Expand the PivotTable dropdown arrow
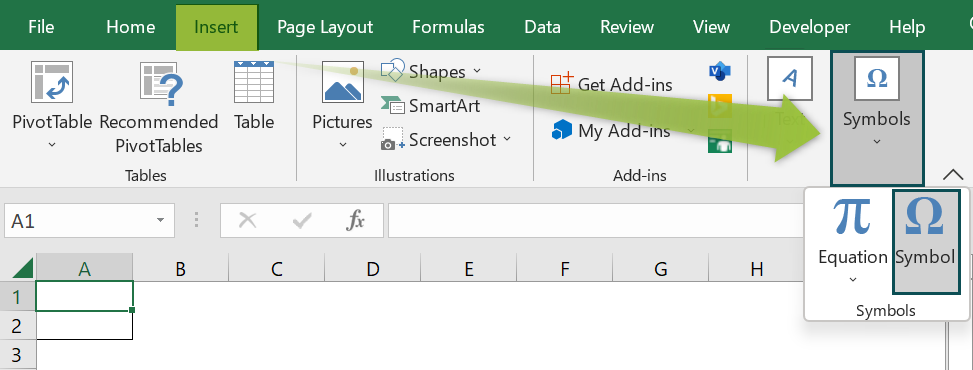This screenshot has height=370, width=973. [x=52, y=145]
